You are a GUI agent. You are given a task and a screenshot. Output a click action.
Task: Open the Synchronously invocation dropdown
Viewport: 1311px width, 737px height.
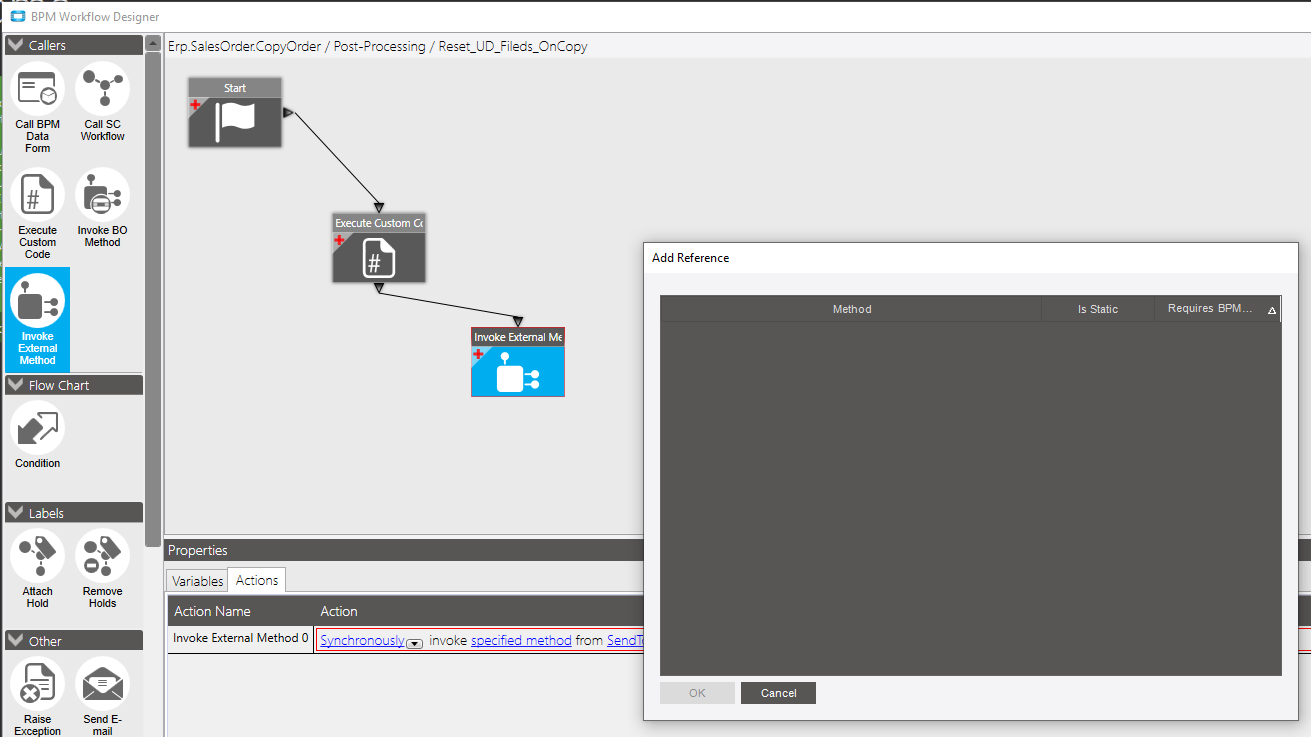[415, 642]
